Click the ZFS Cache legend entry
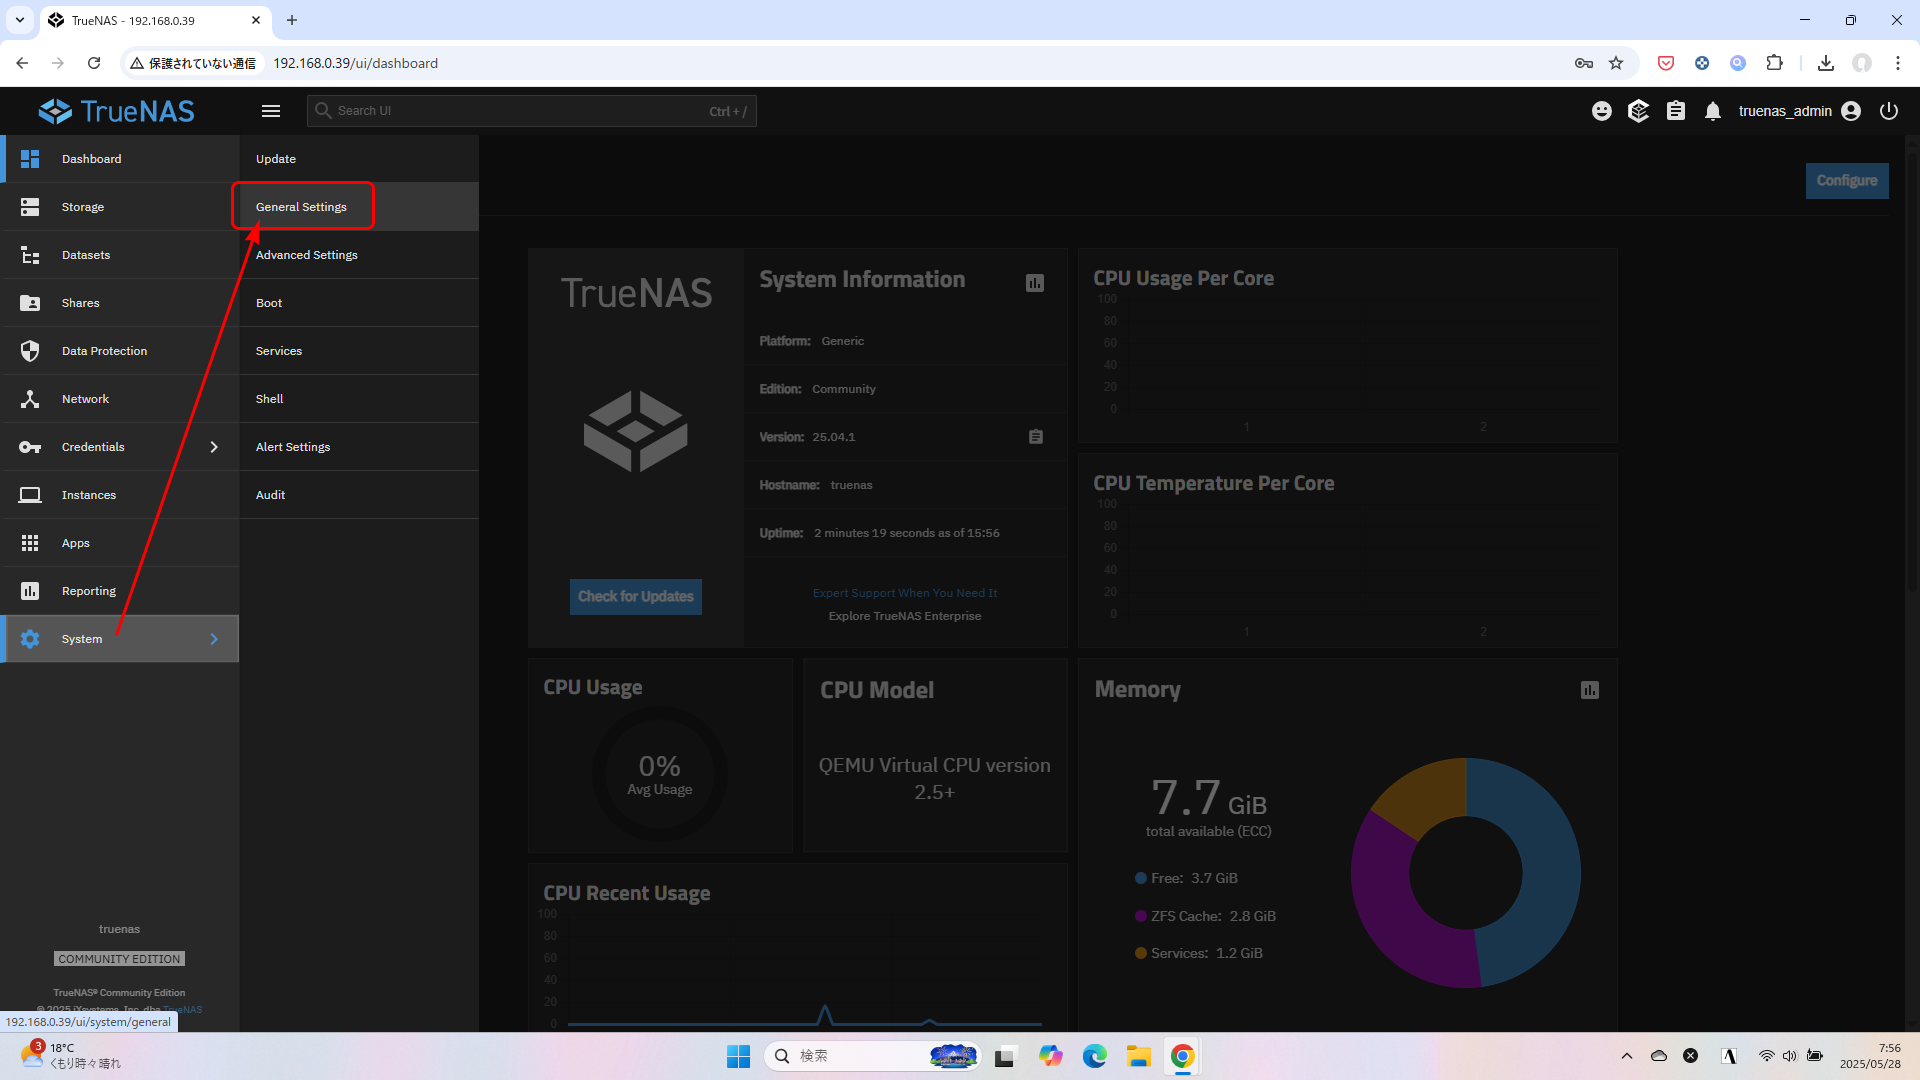This screenshot has height=1080, width=1920. point(1205,916)
